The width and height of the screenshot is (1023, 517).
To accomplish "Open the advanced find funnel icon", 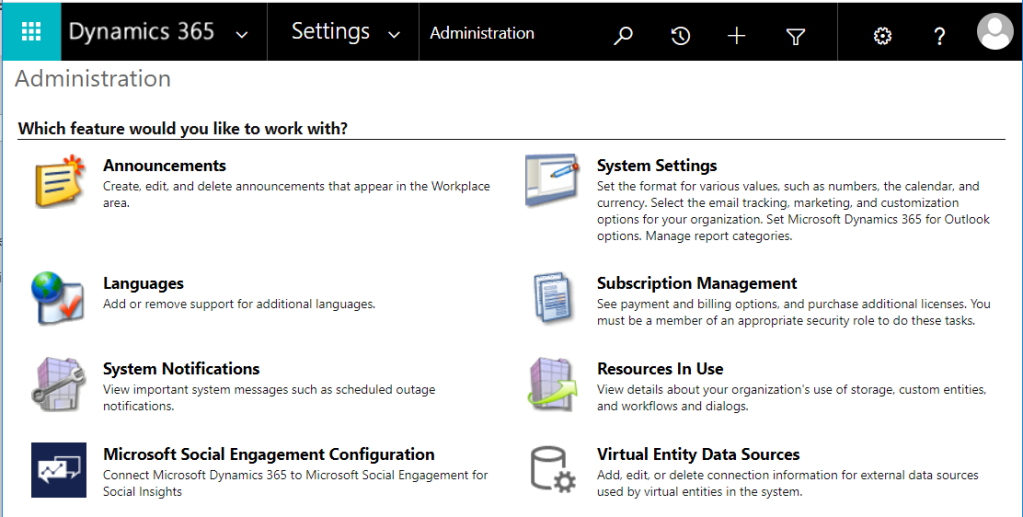I will [795, 36].
